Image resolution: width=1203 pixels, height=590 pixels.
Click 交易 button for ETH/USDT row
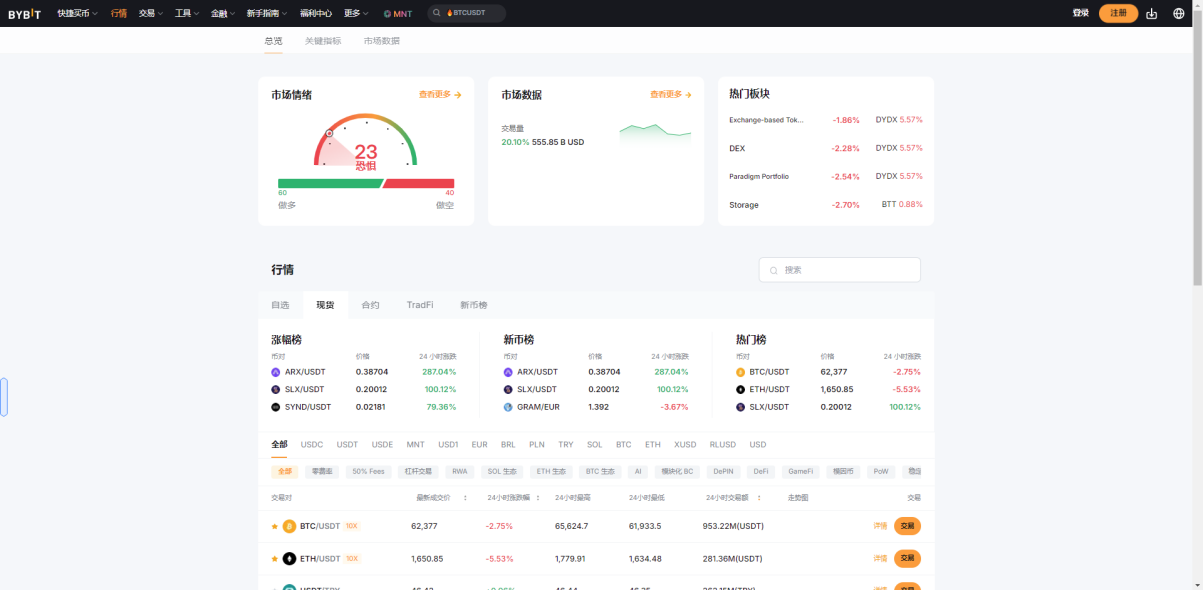tap(907, 558)
